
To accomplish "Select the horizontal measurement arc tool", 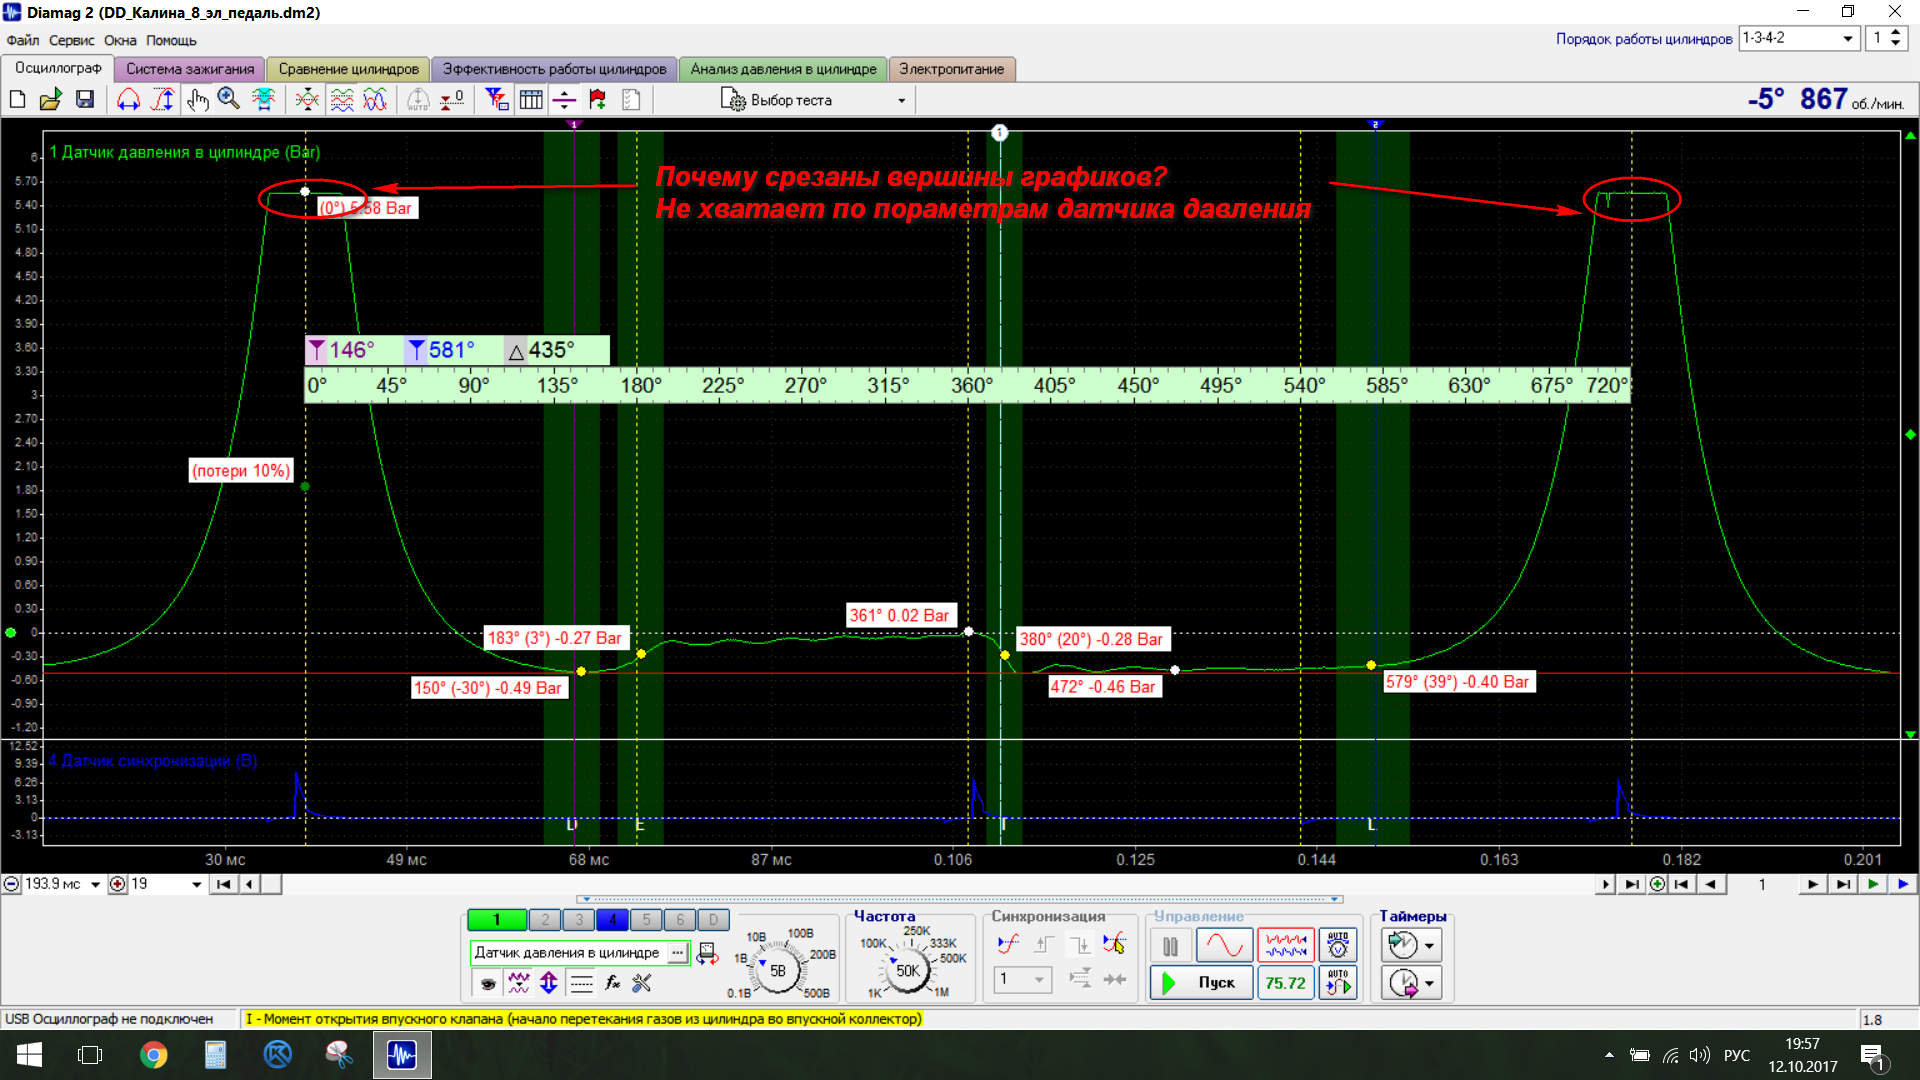I will coord(128,99).
